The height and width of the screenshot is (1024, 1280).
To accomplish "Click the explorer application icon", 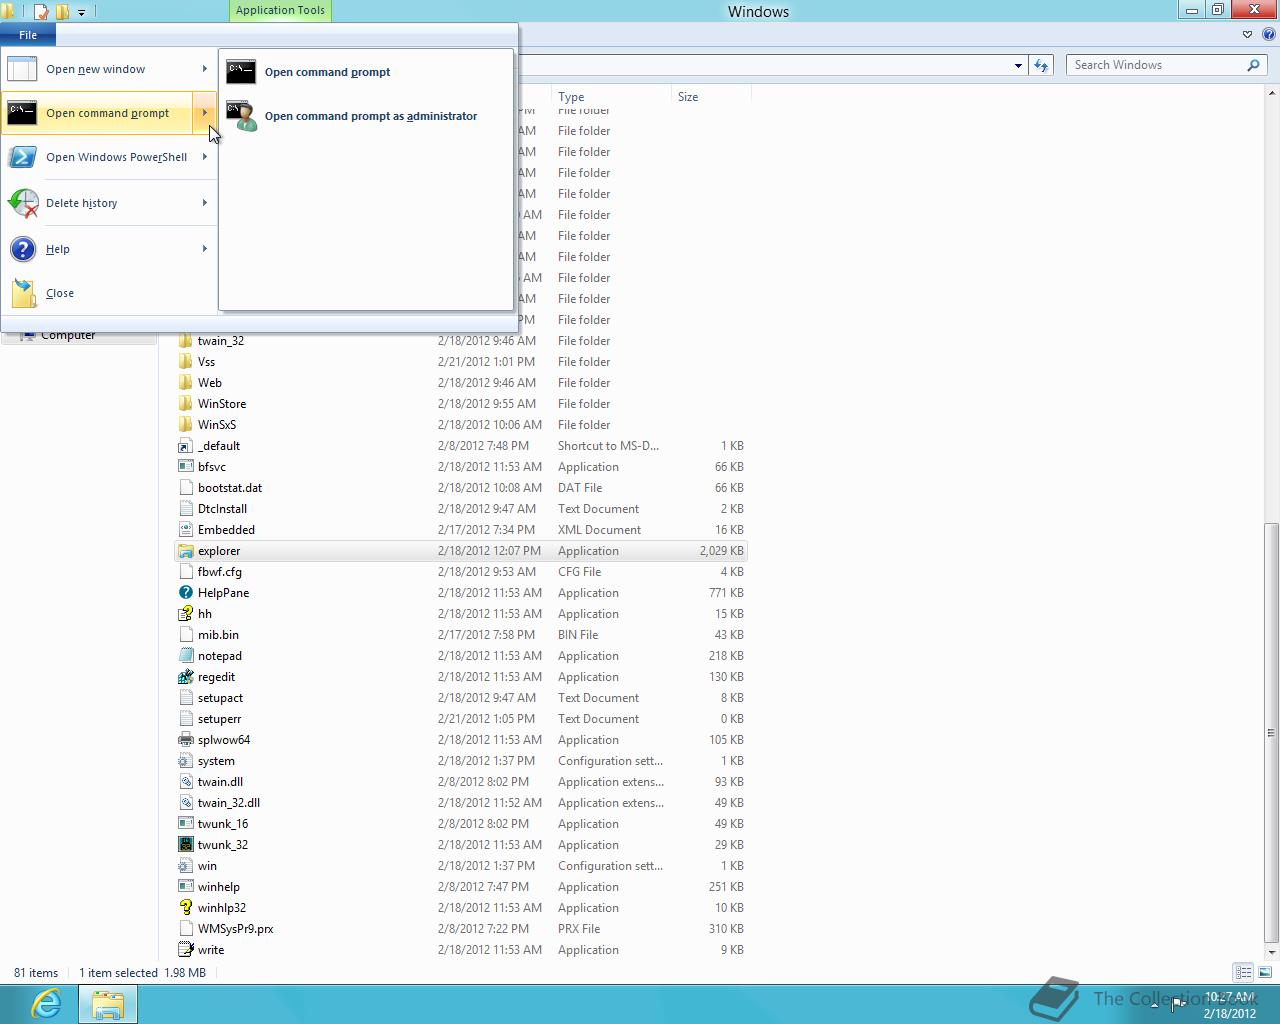I will click(185, 551).
